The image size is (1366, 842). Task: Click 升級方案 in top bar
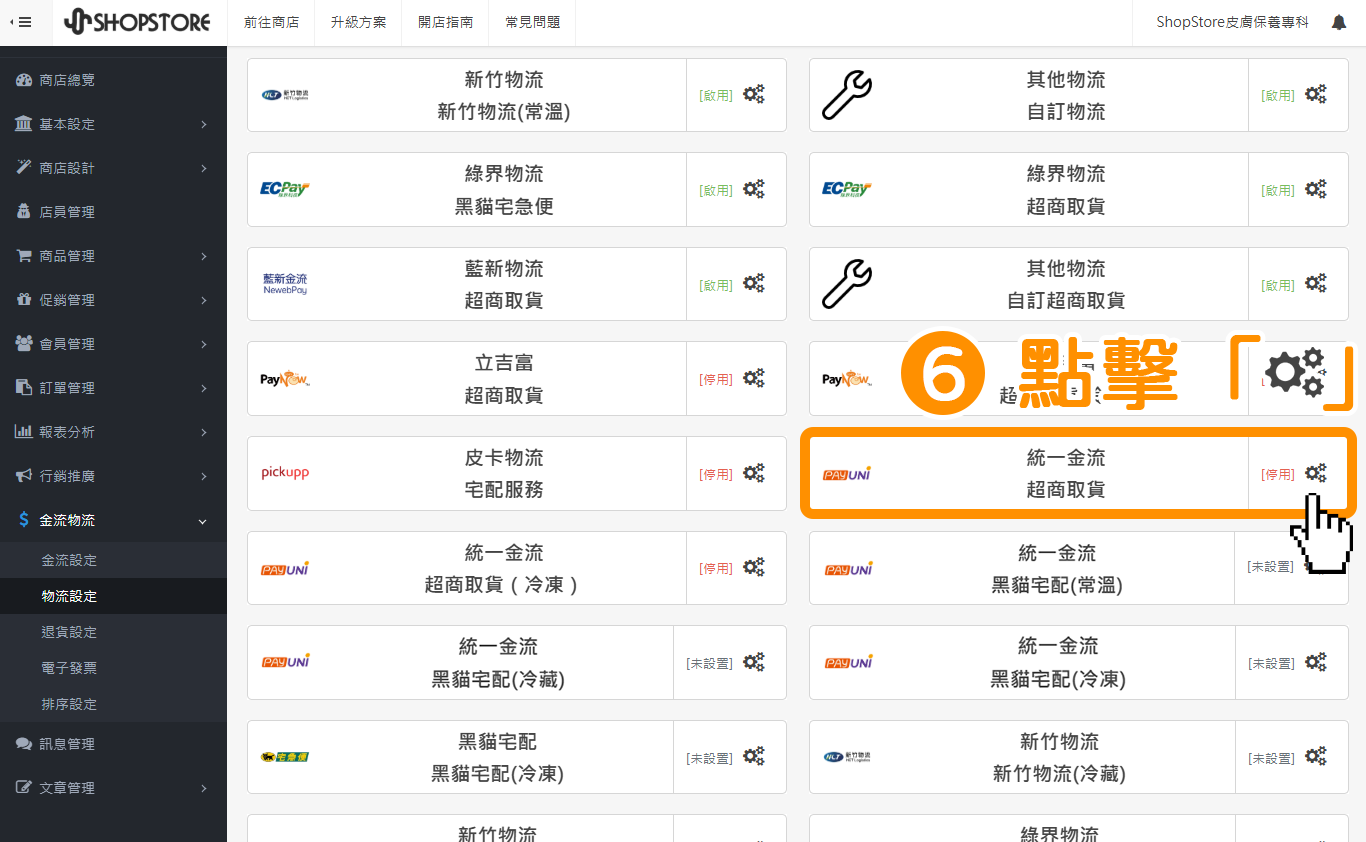point(358,22)
